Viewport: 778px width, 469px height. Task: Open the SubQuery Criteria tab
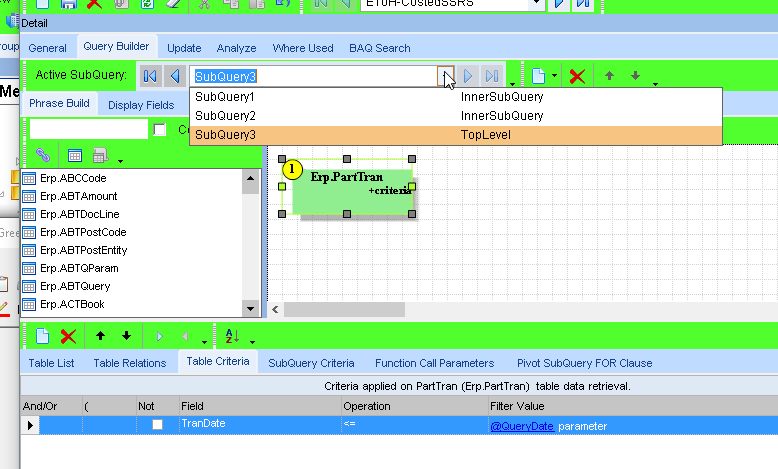click(x=311, y=363)
